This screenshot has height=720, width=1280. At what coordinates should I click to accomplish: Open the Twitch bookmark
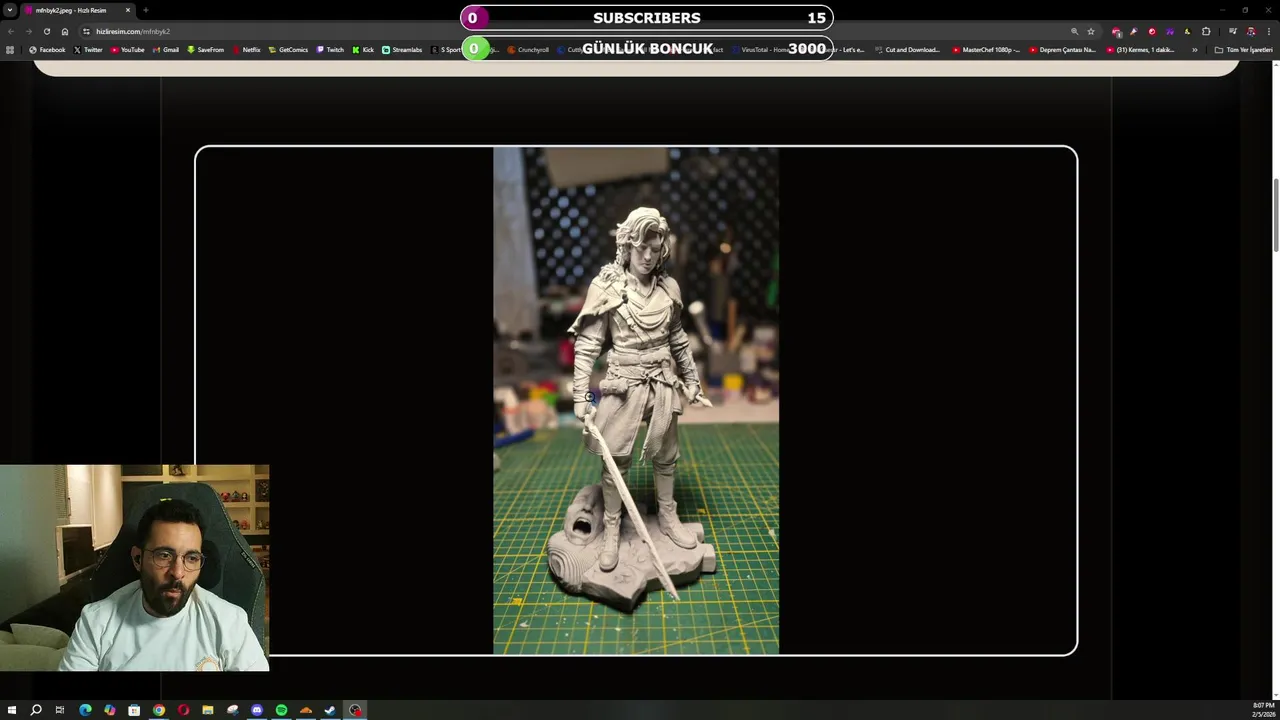click(x=330, y=50)
